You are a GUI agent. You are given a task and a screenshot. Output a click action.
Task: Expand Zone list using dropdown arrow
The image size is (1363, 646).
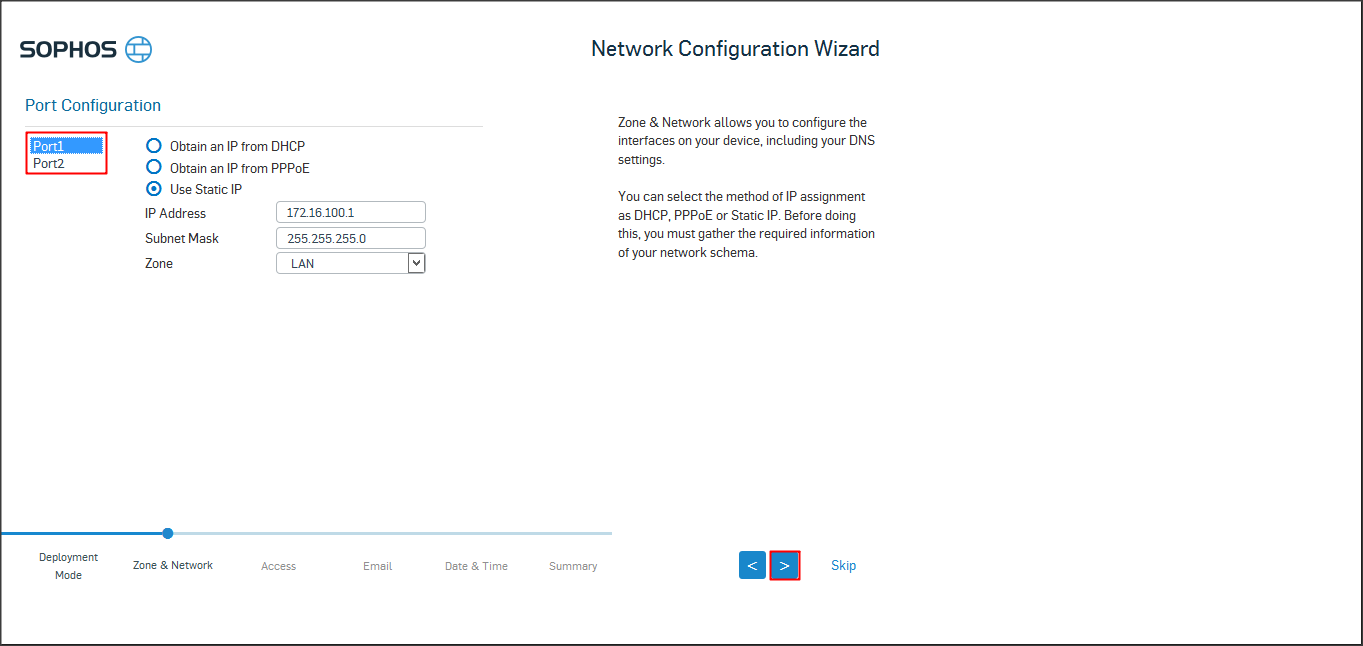(417, 263)
